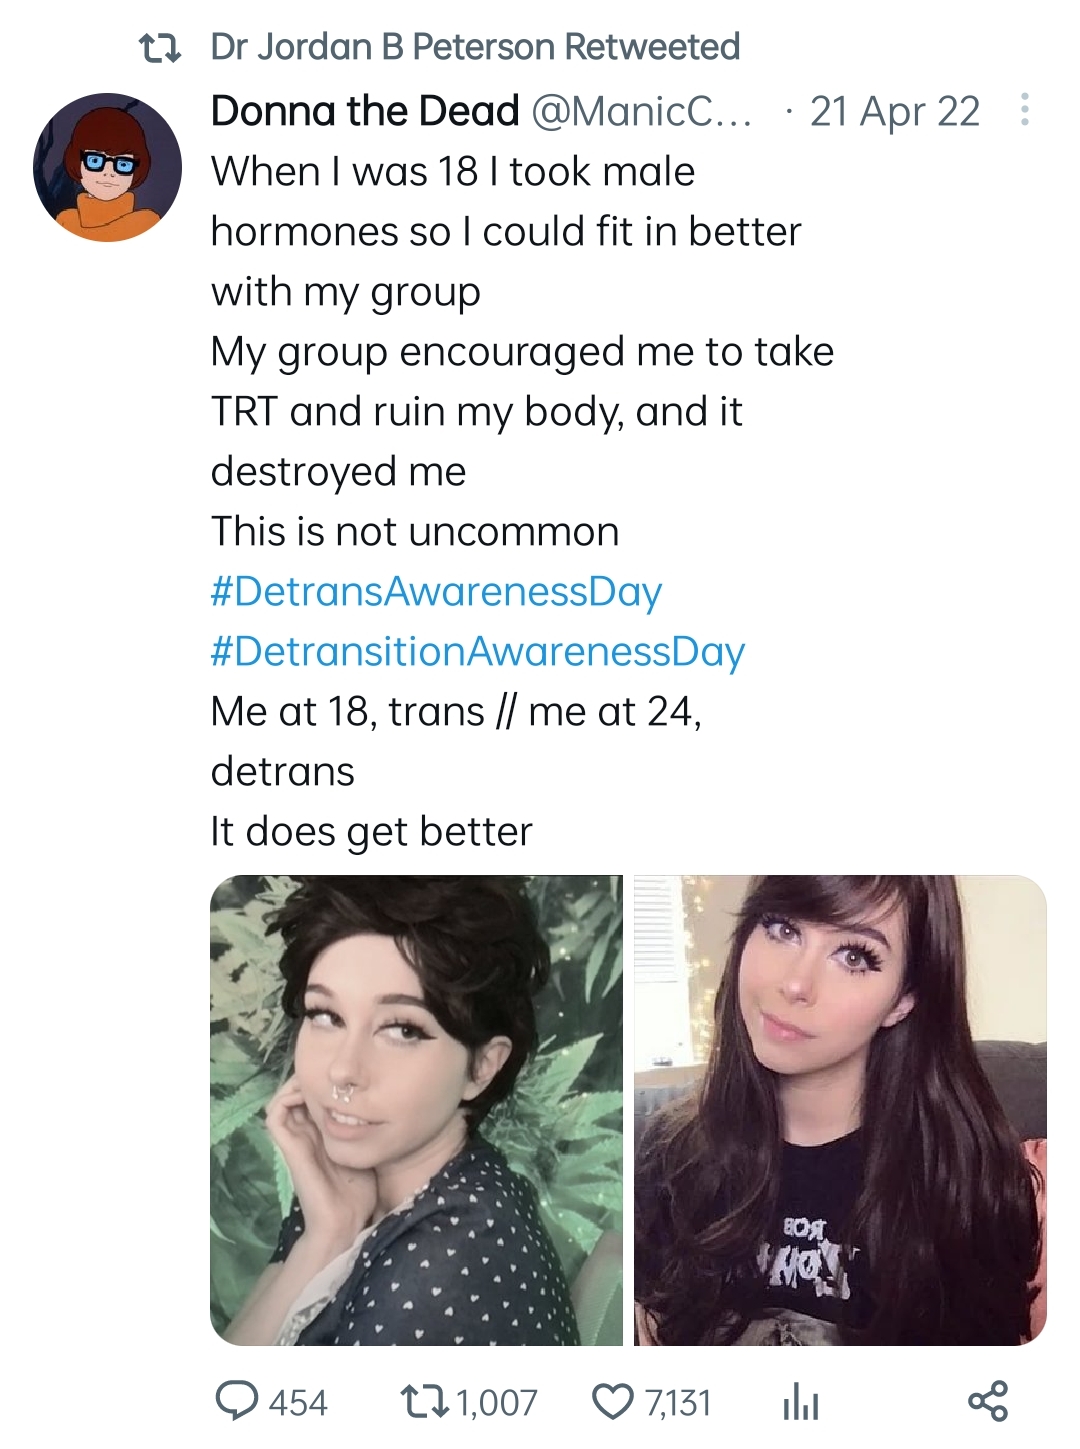Open Dr Jordan B Peterson Retweeted label

tap(475, 47)
